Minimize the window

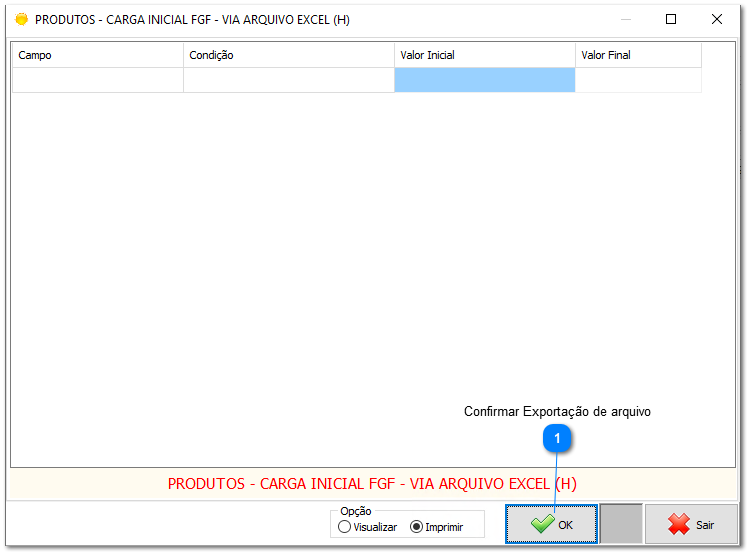(x=626, y=19)
